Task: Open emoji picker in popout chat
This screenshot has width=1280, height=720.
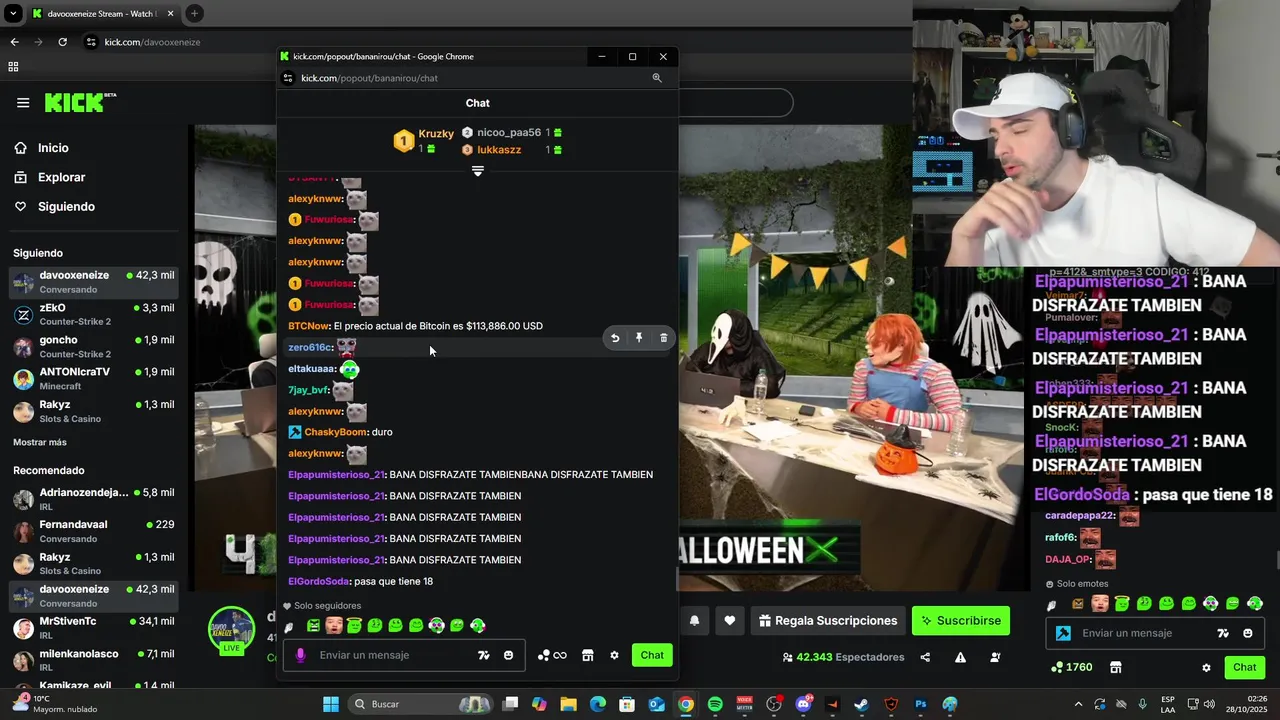Action: click(508, 655)
